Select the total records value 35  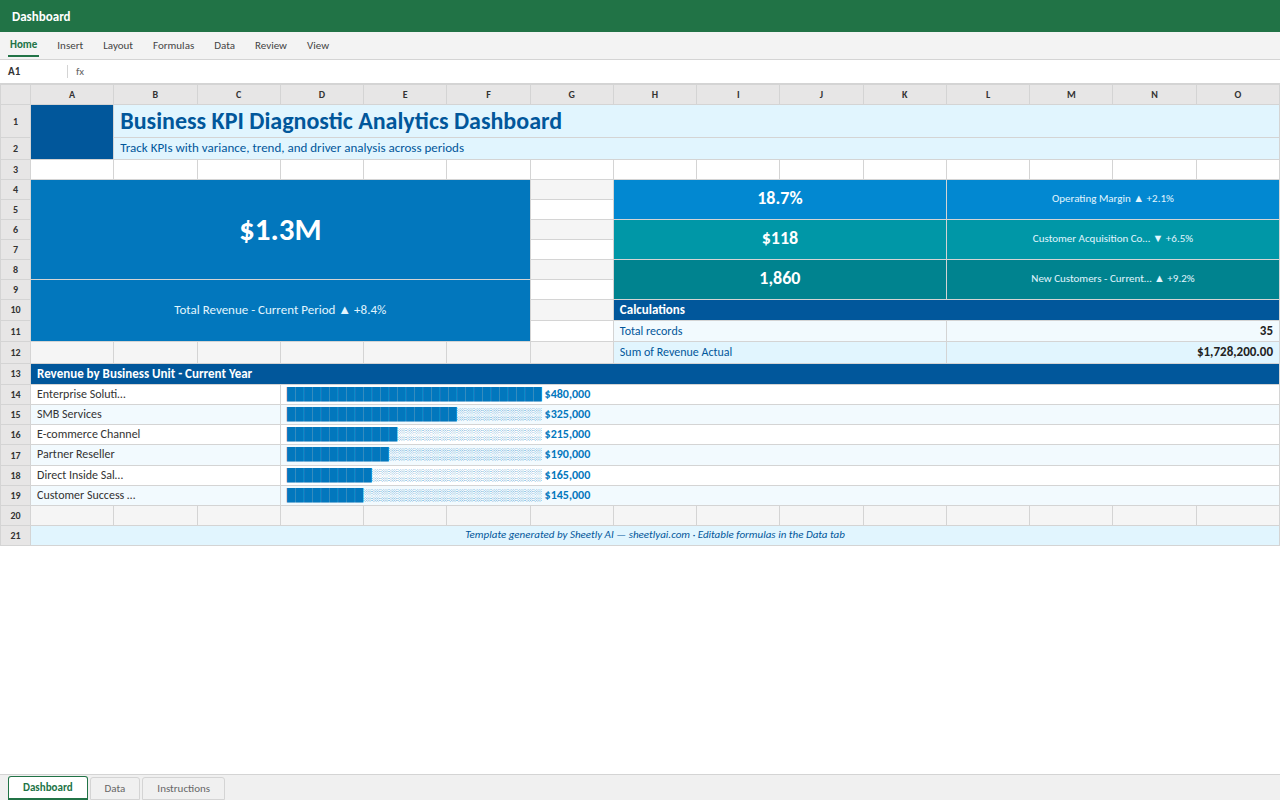click(1113, 331)
